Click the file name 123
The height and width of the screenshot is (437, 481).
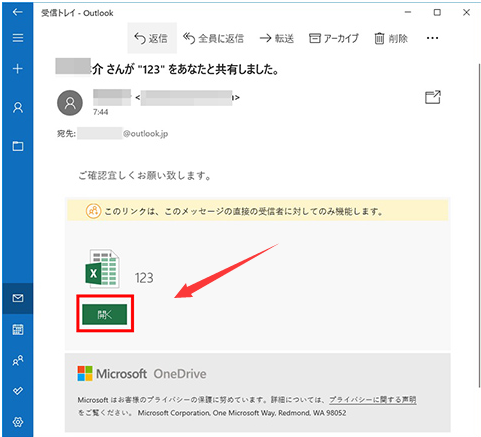pos(144,278)
